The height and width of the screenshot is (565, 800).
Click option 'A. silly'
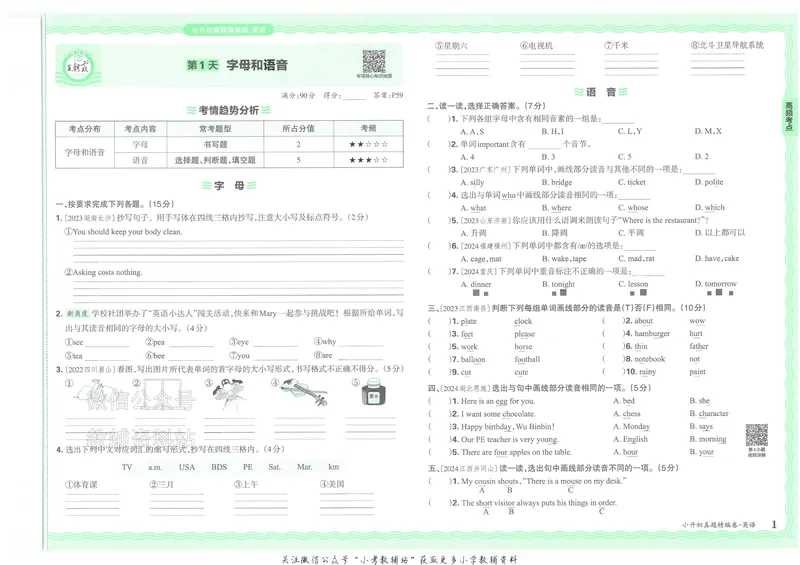[x=472, y=182]
